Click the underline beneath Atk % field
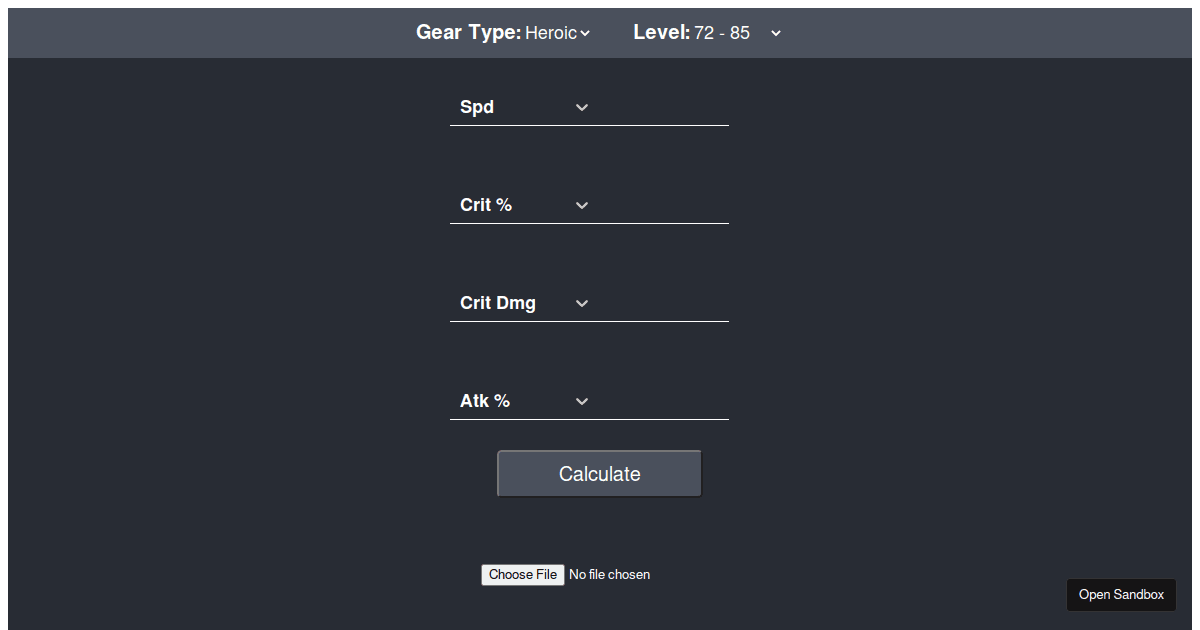This screenshot has height=630, width=1200. 589,418
